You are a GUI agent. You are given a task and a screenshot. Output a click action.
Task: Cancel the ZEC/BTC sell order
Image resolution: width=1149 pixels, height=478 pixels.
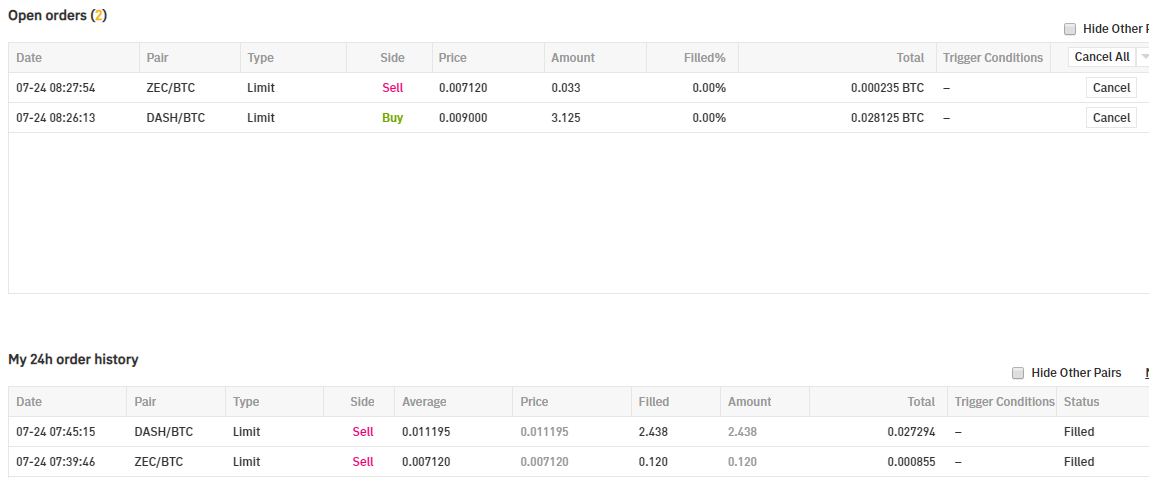(x=1111, y=88)
